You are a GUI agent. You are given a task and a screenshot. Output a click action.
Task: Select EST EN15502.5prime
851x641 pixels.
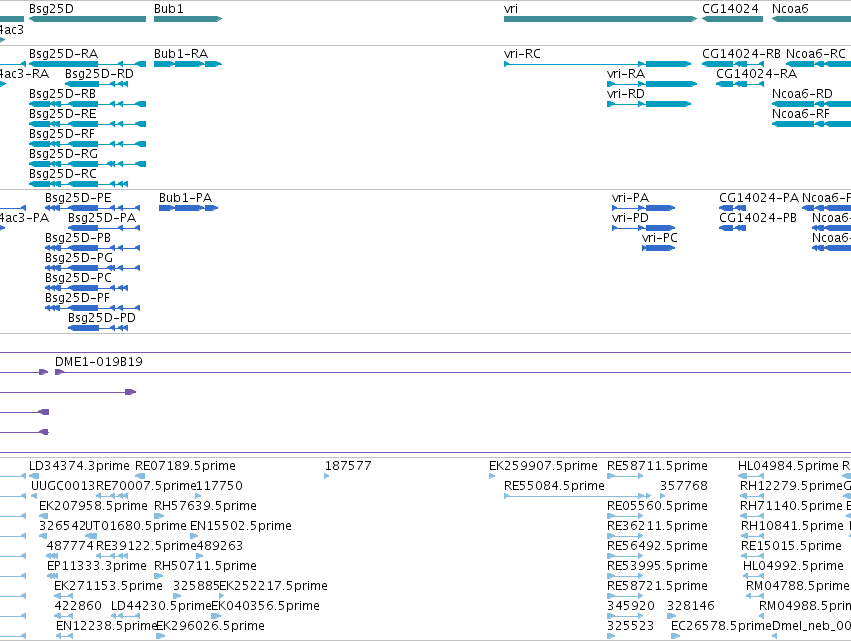tap(194, 536)
